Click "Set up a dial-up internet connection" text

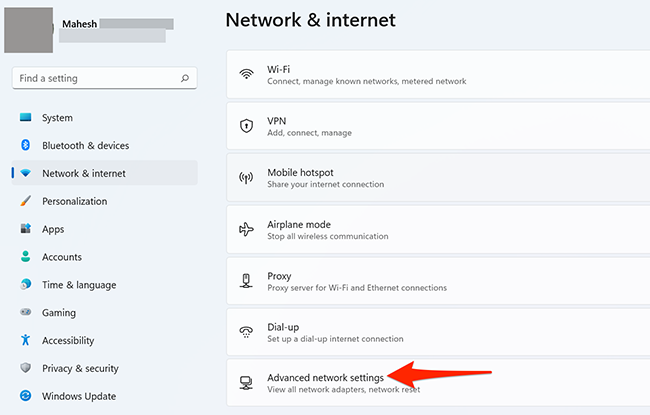[x=335, y=339]
